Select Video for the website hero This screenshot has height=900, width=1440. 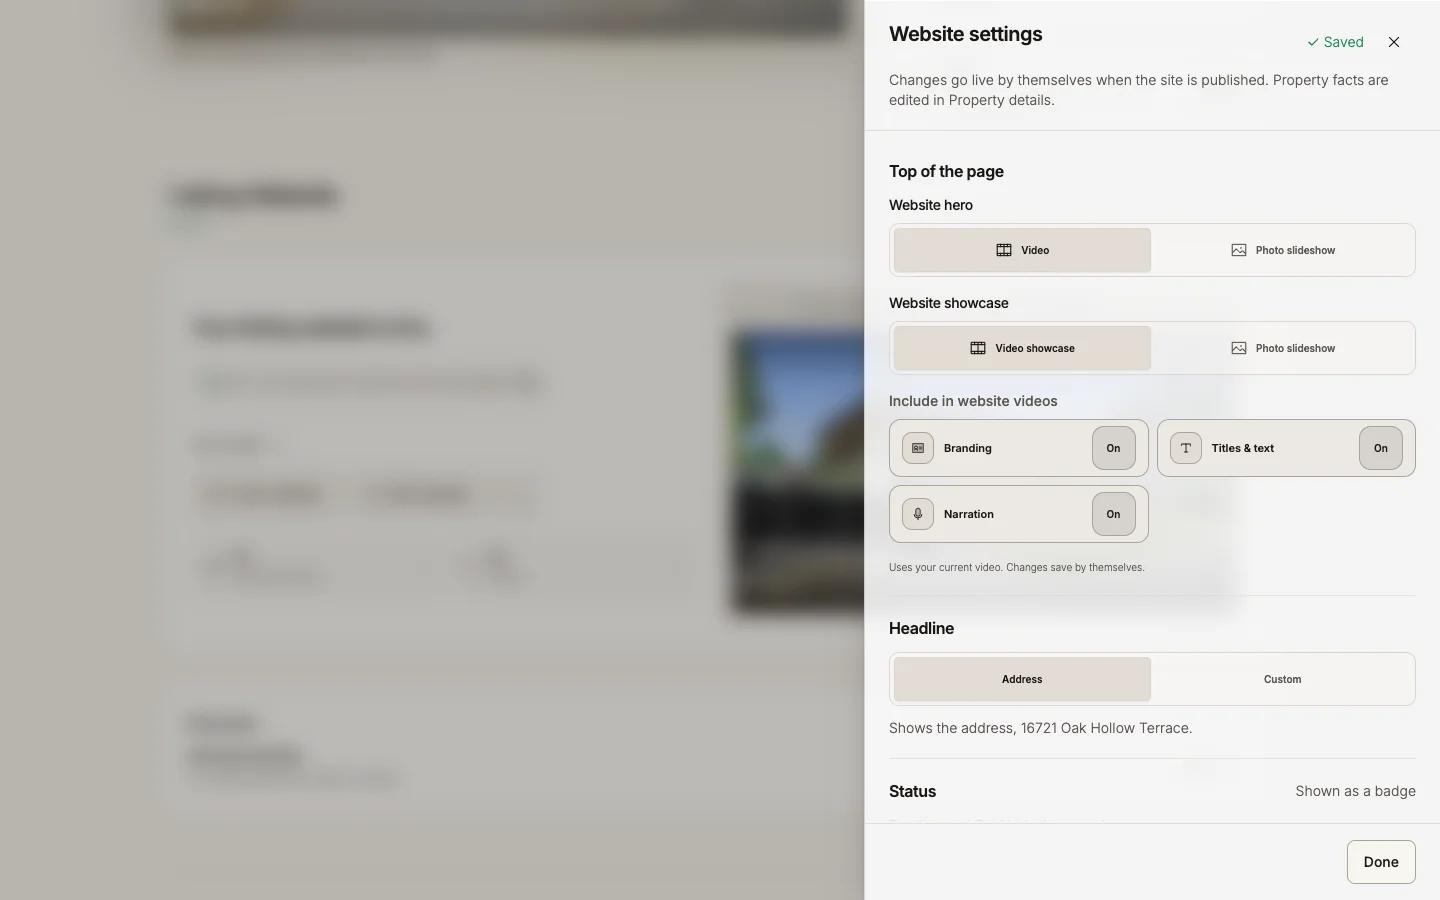(x=1022, y=250)
